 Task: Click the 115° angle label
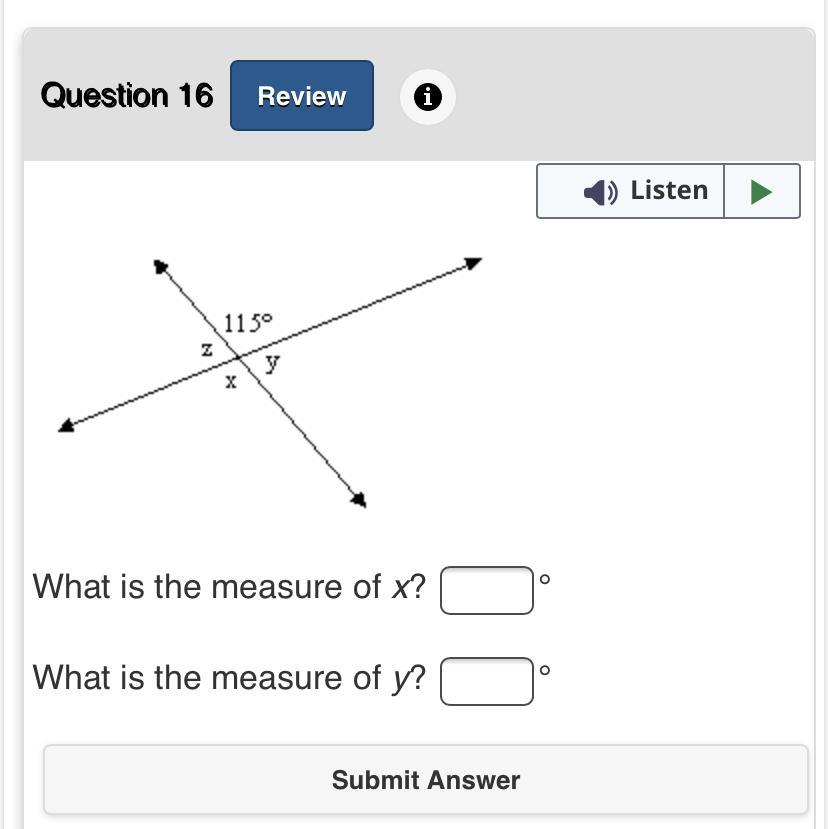point(247,322)
